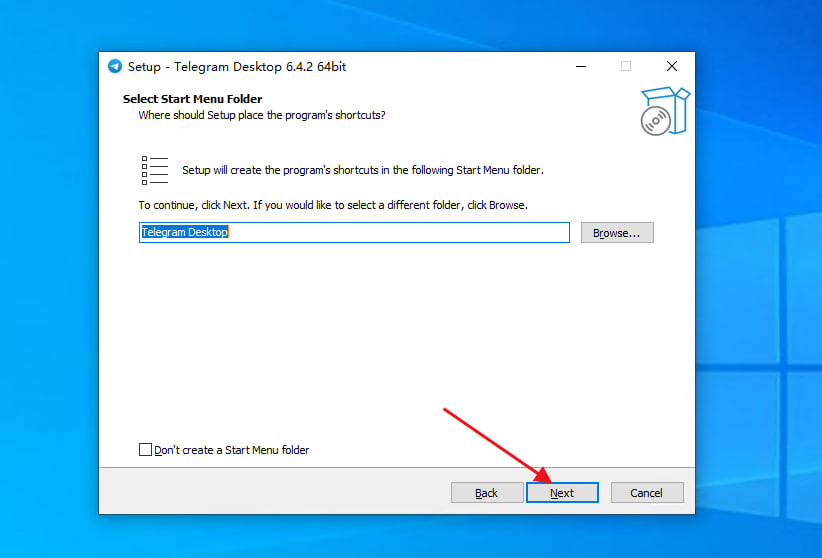Click the Telegram logo in title bar
The height and width of the screenshot is (558, 822).
coord(115,67)
